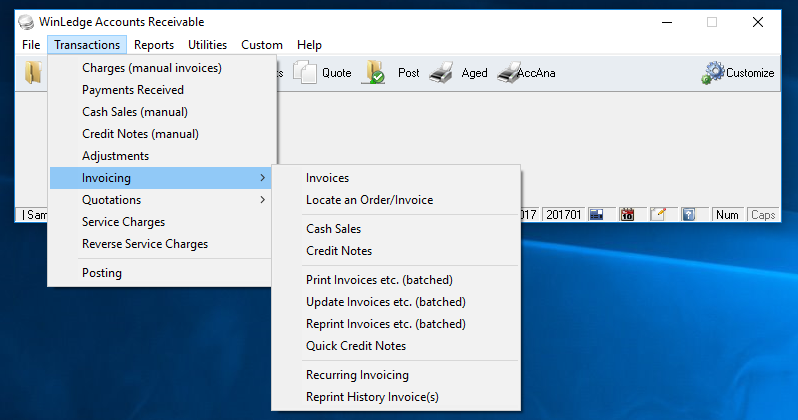The image size is (798, 420).
Task: Choose Locate an Order/Invoice
Action: coord(369,200)
